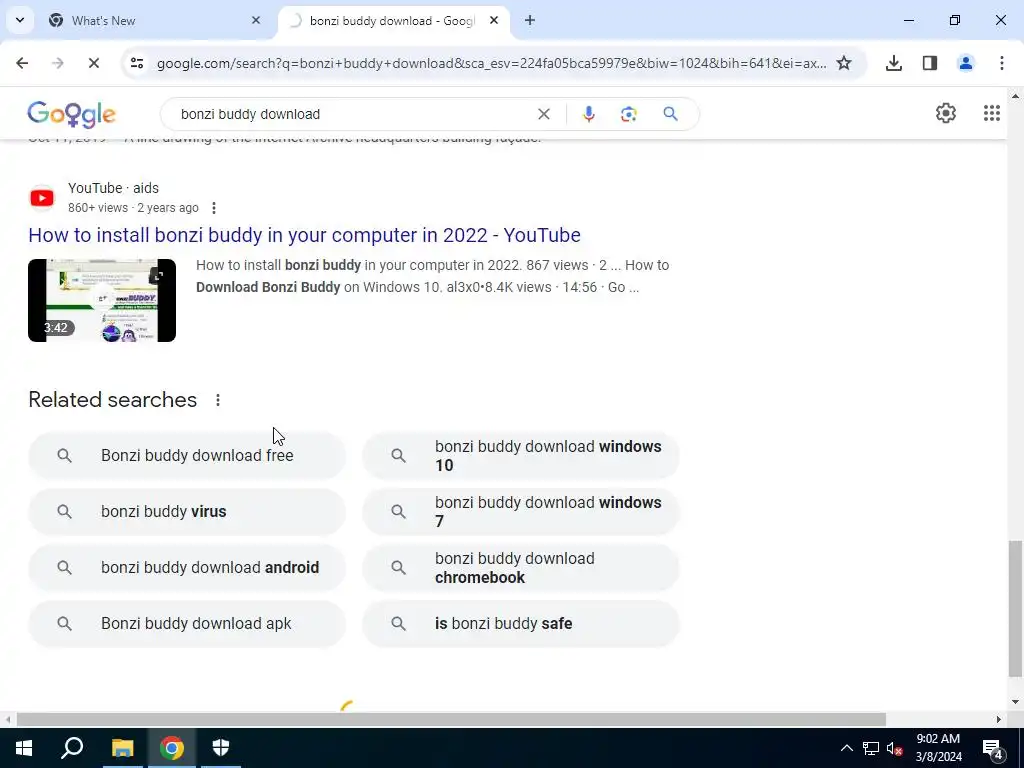The width and height of the screenshot is (1024, 768).
Task: Search Bonzi buddy download free
Action: 187,455
